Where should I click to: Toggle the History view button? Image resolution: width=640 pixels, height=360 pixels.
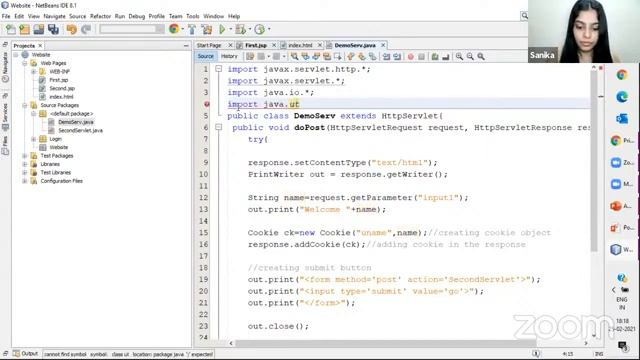(x=229, y=56)
